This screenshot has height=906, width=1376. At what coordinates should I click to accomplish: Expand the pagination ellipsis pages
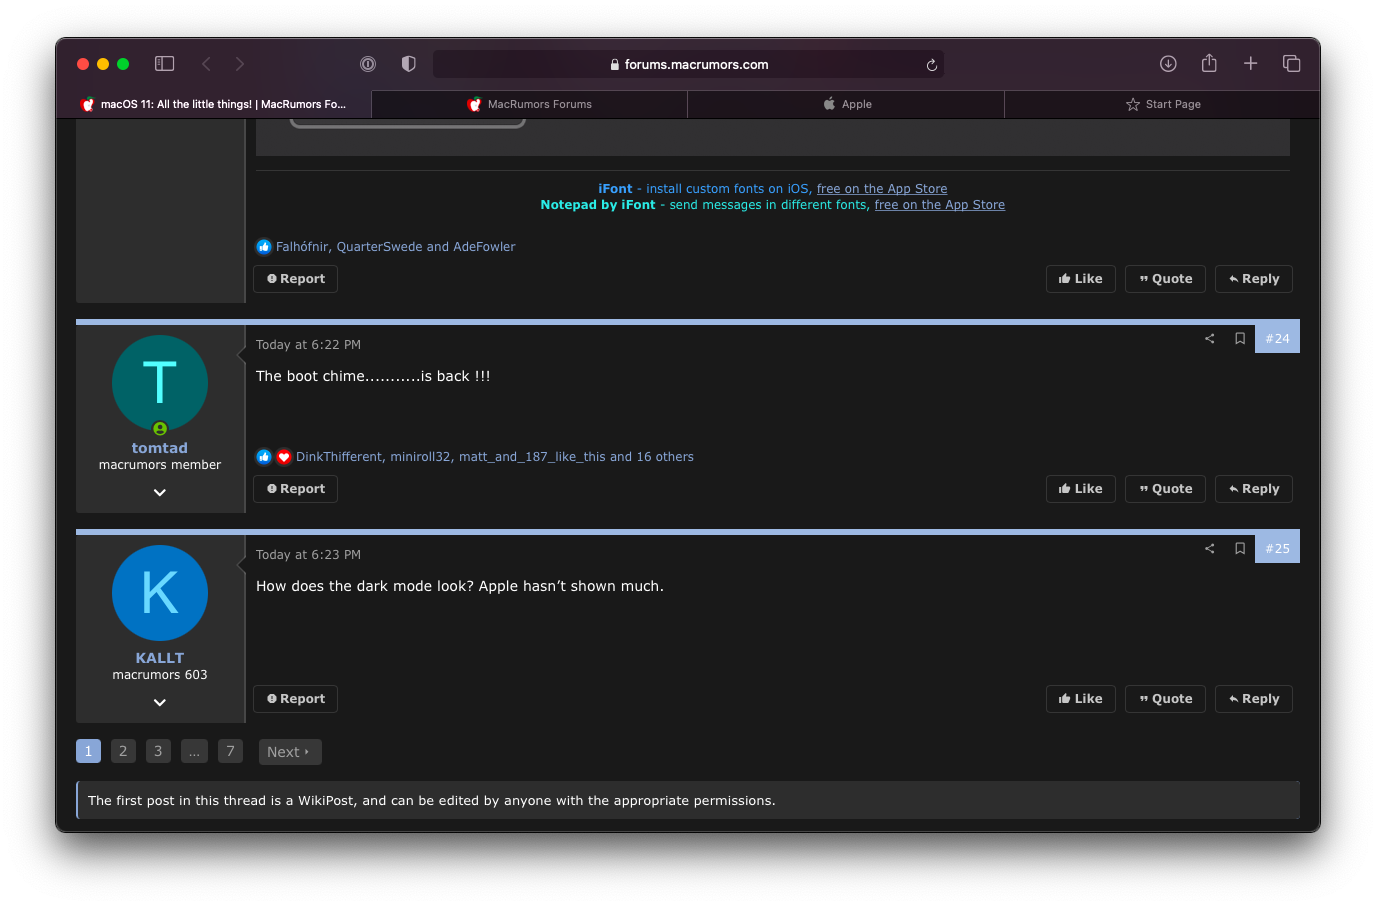point(194,751)
